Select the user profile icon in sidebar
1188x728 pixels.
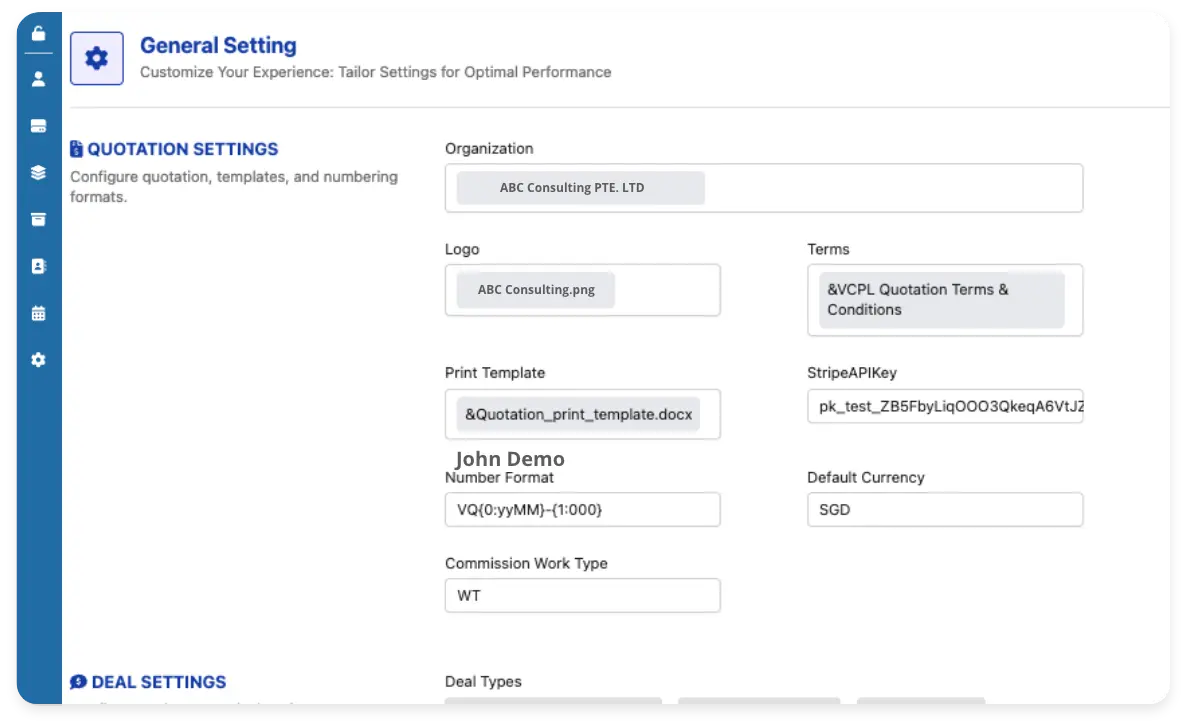[x=38, y=79]
